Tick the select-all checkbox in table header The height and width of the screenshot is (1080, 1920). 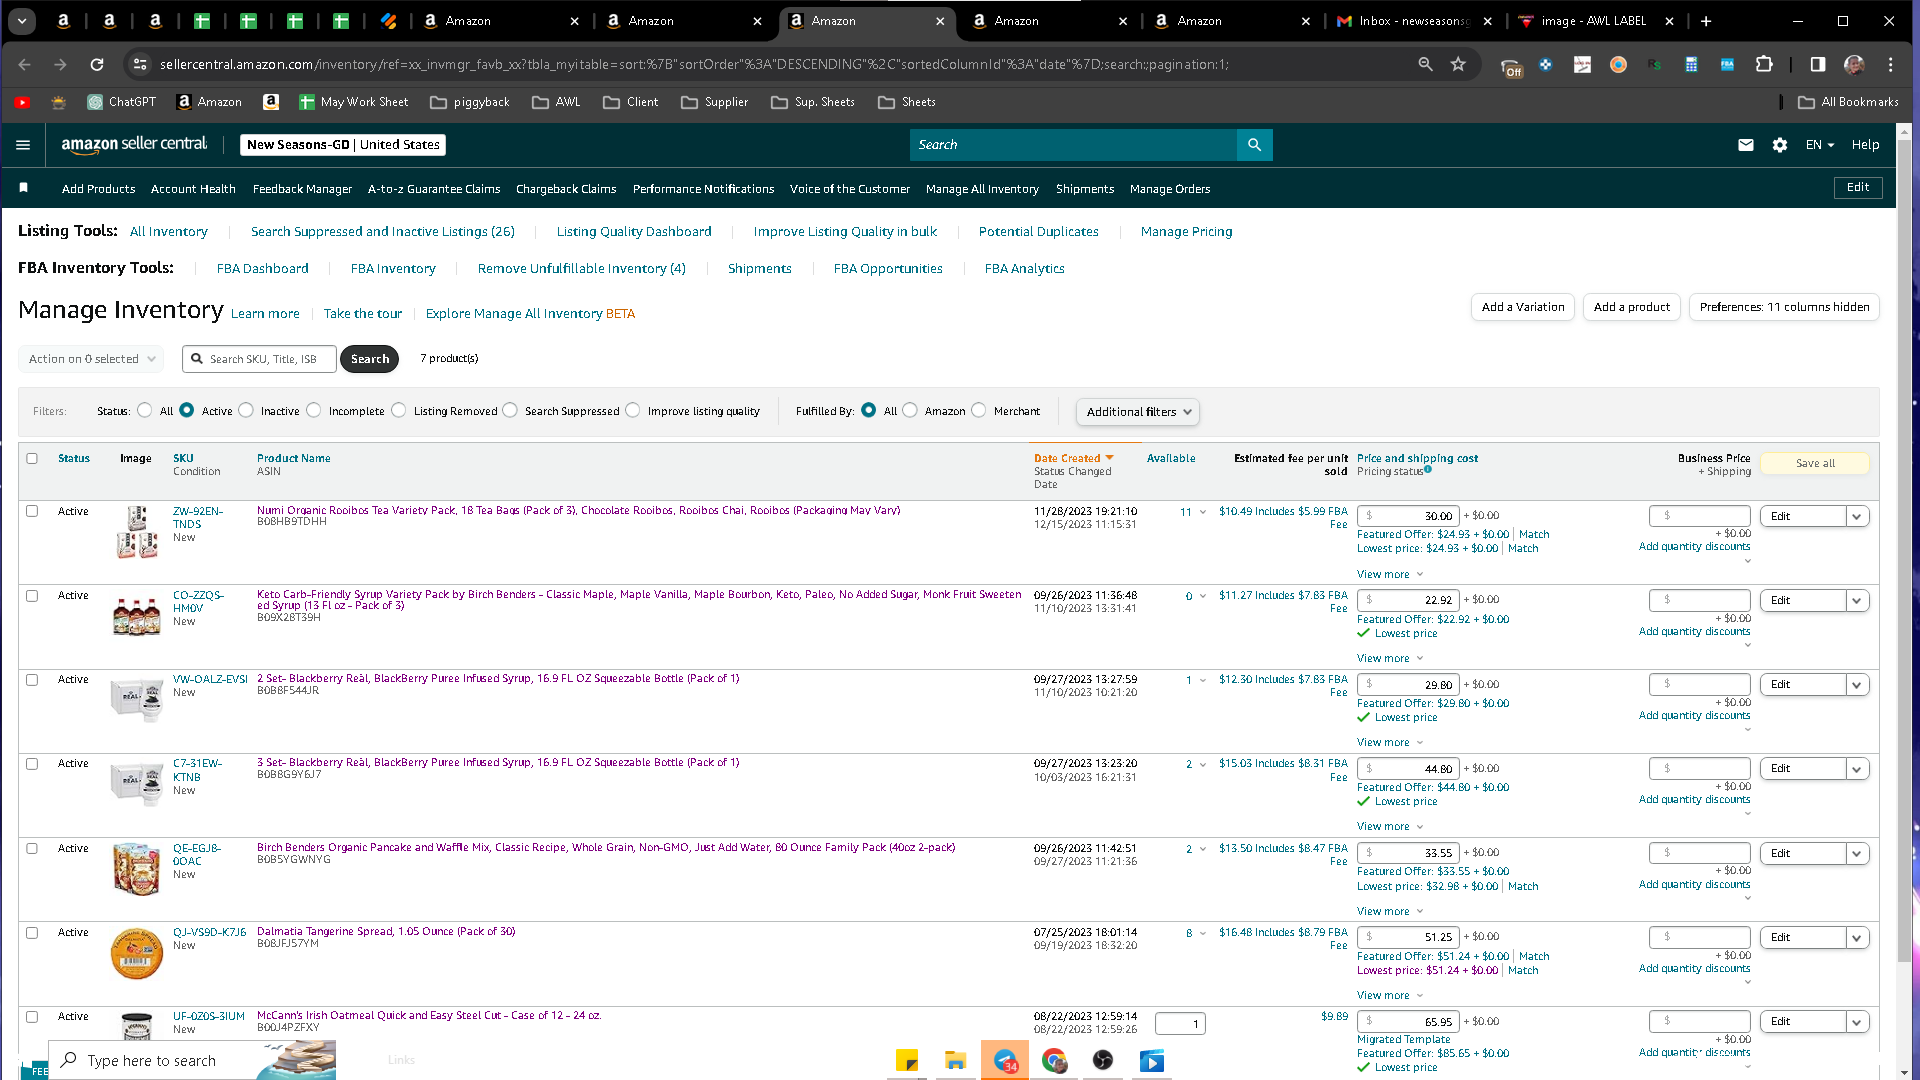(32, 459)
